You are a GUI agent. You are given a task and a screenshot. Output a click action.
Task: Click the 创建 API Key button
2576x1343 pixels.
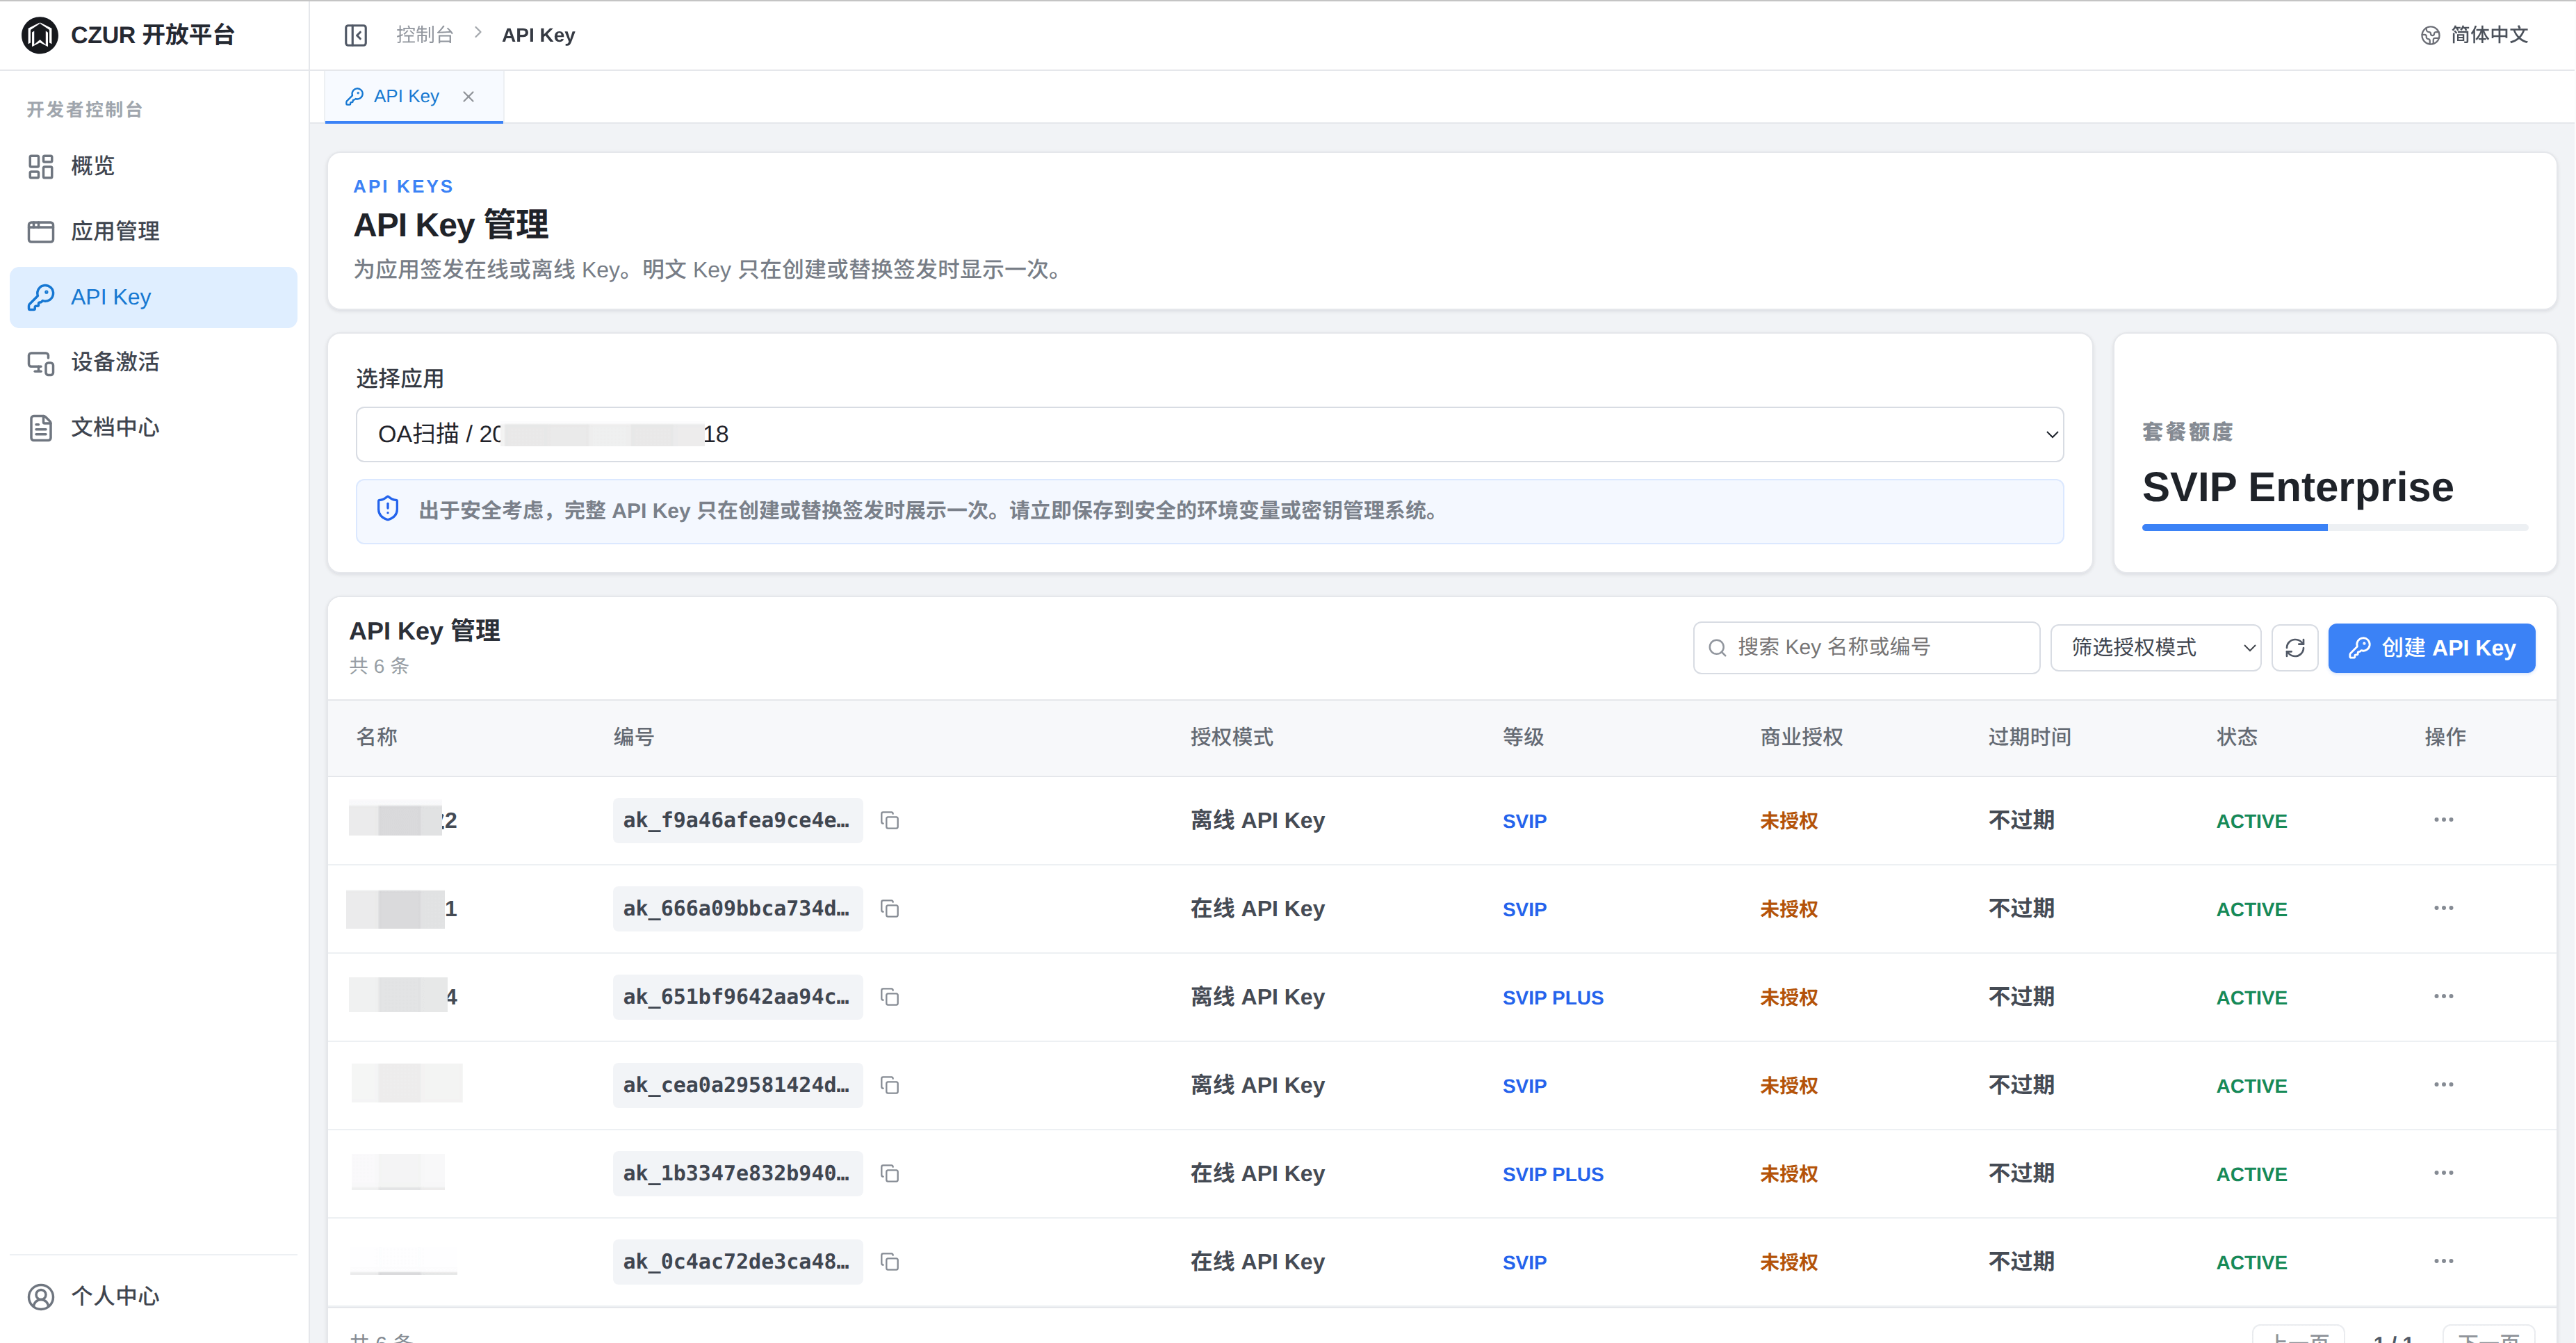pyautogui.click(x=2431, y=648)
